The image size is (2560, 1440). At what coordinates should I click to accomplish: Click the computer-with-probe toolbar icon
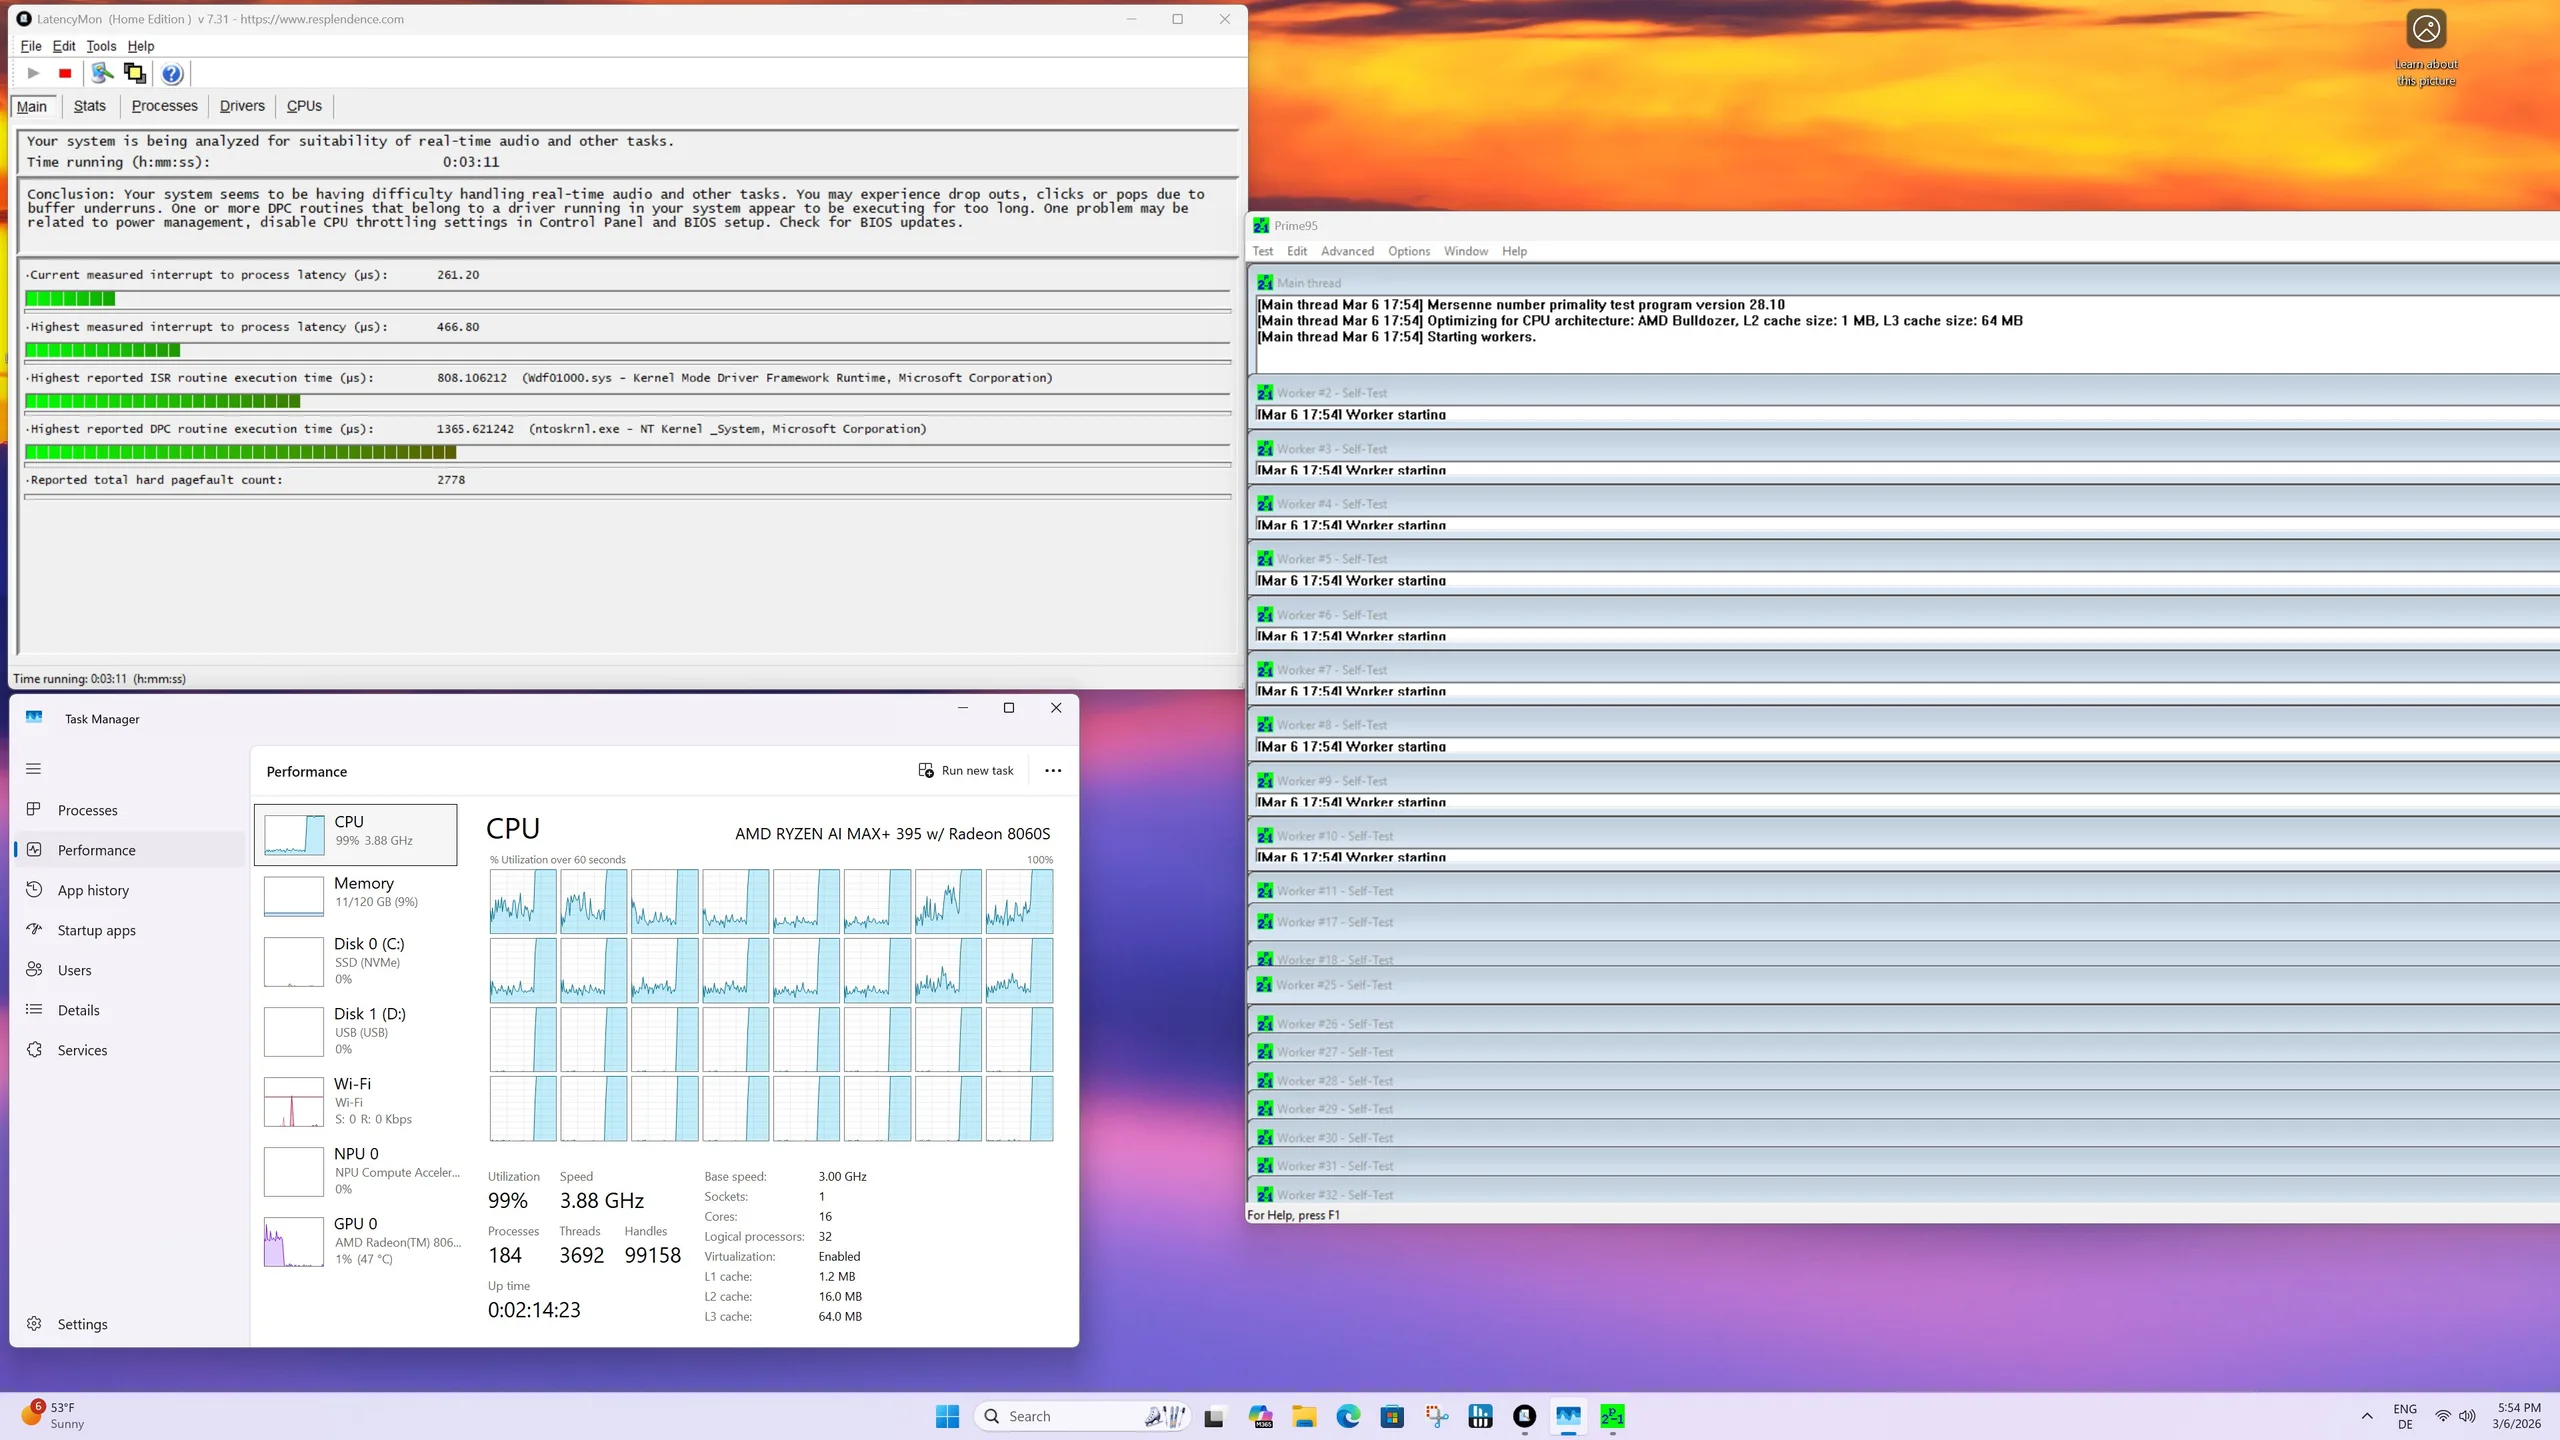[x=101, y=73]
